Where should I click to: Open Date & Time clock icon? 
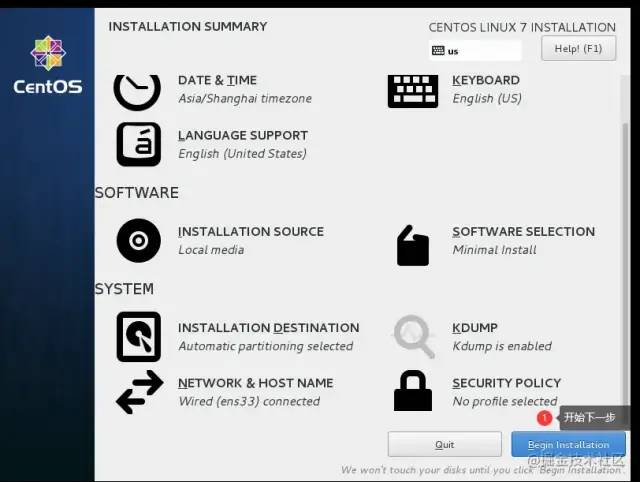(137, 92)
